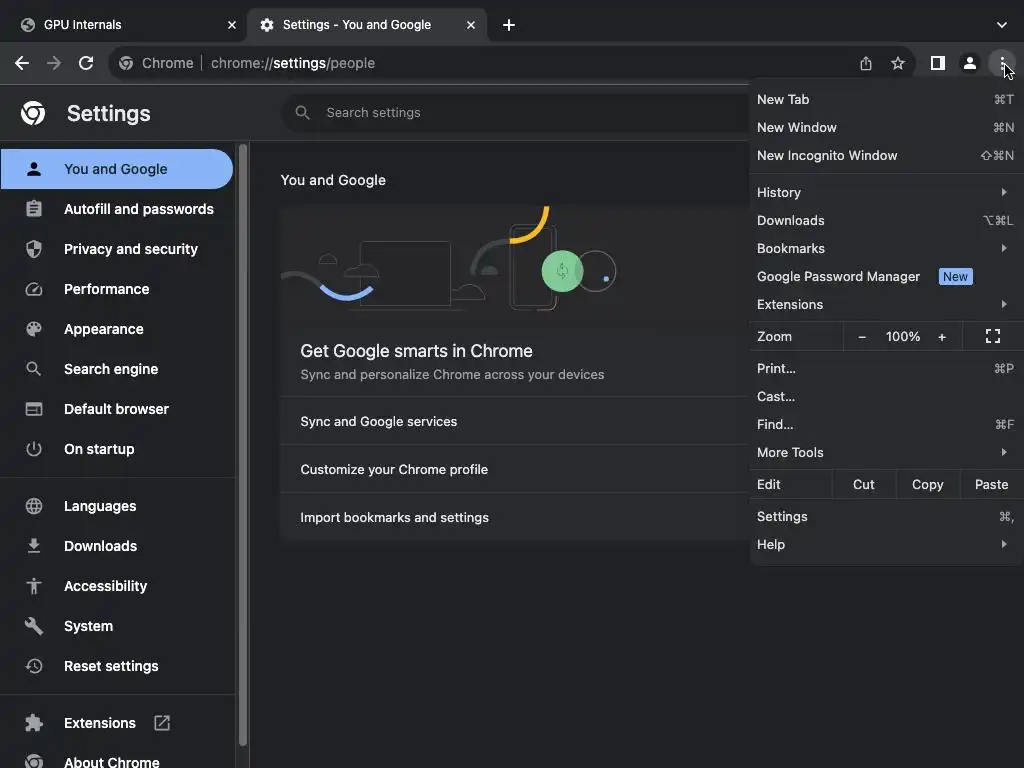The image size is (1024, 768).
Task: Open Autofill and passwords section
Action: 116,209
